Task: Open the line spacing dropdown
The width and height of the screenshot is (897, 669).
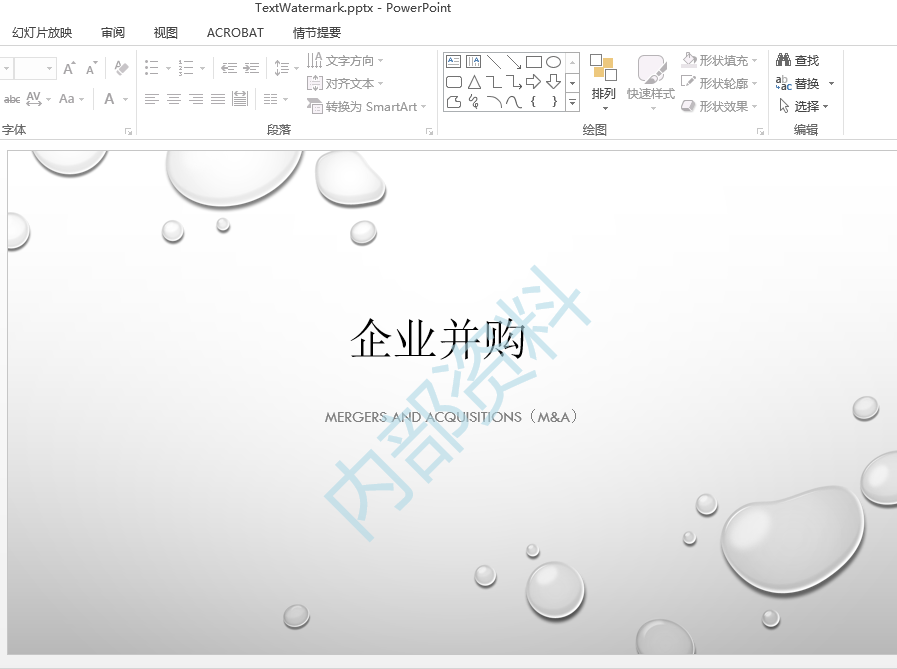Action: [285, 68]
